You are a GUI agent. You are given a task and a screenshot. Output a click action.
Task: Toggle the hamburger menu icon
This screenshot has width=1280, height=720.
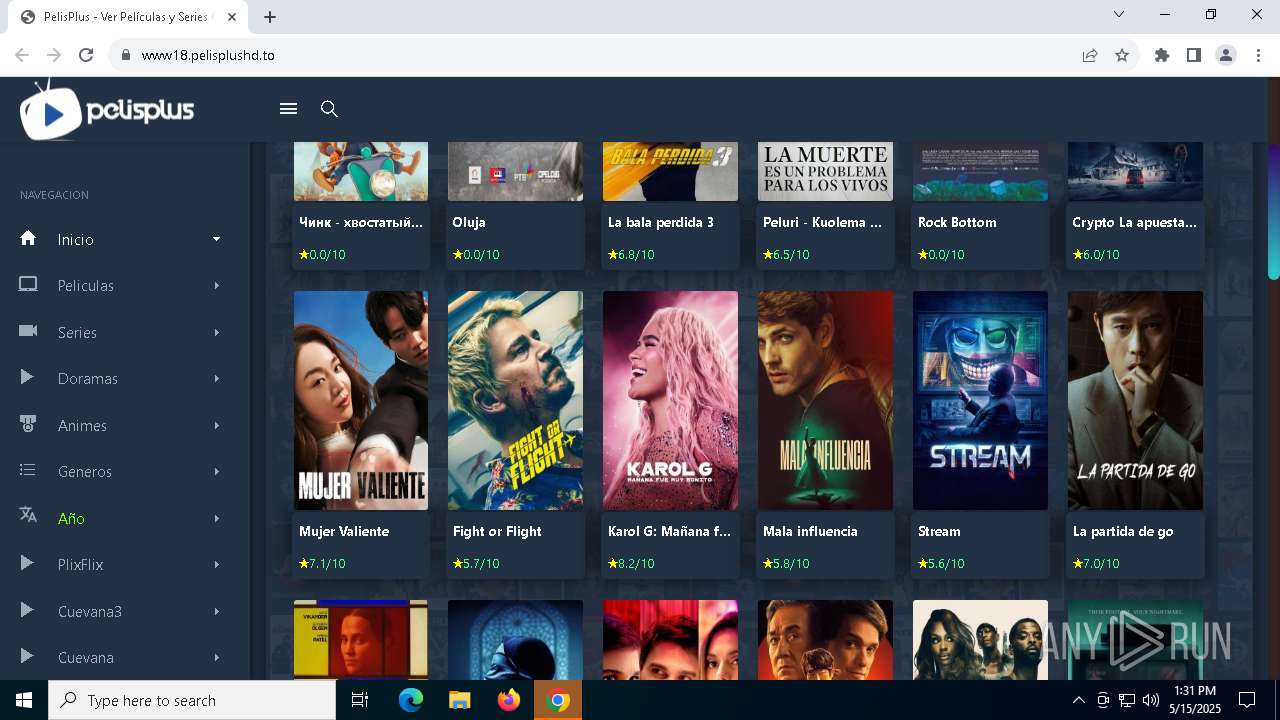pos(288,109)
